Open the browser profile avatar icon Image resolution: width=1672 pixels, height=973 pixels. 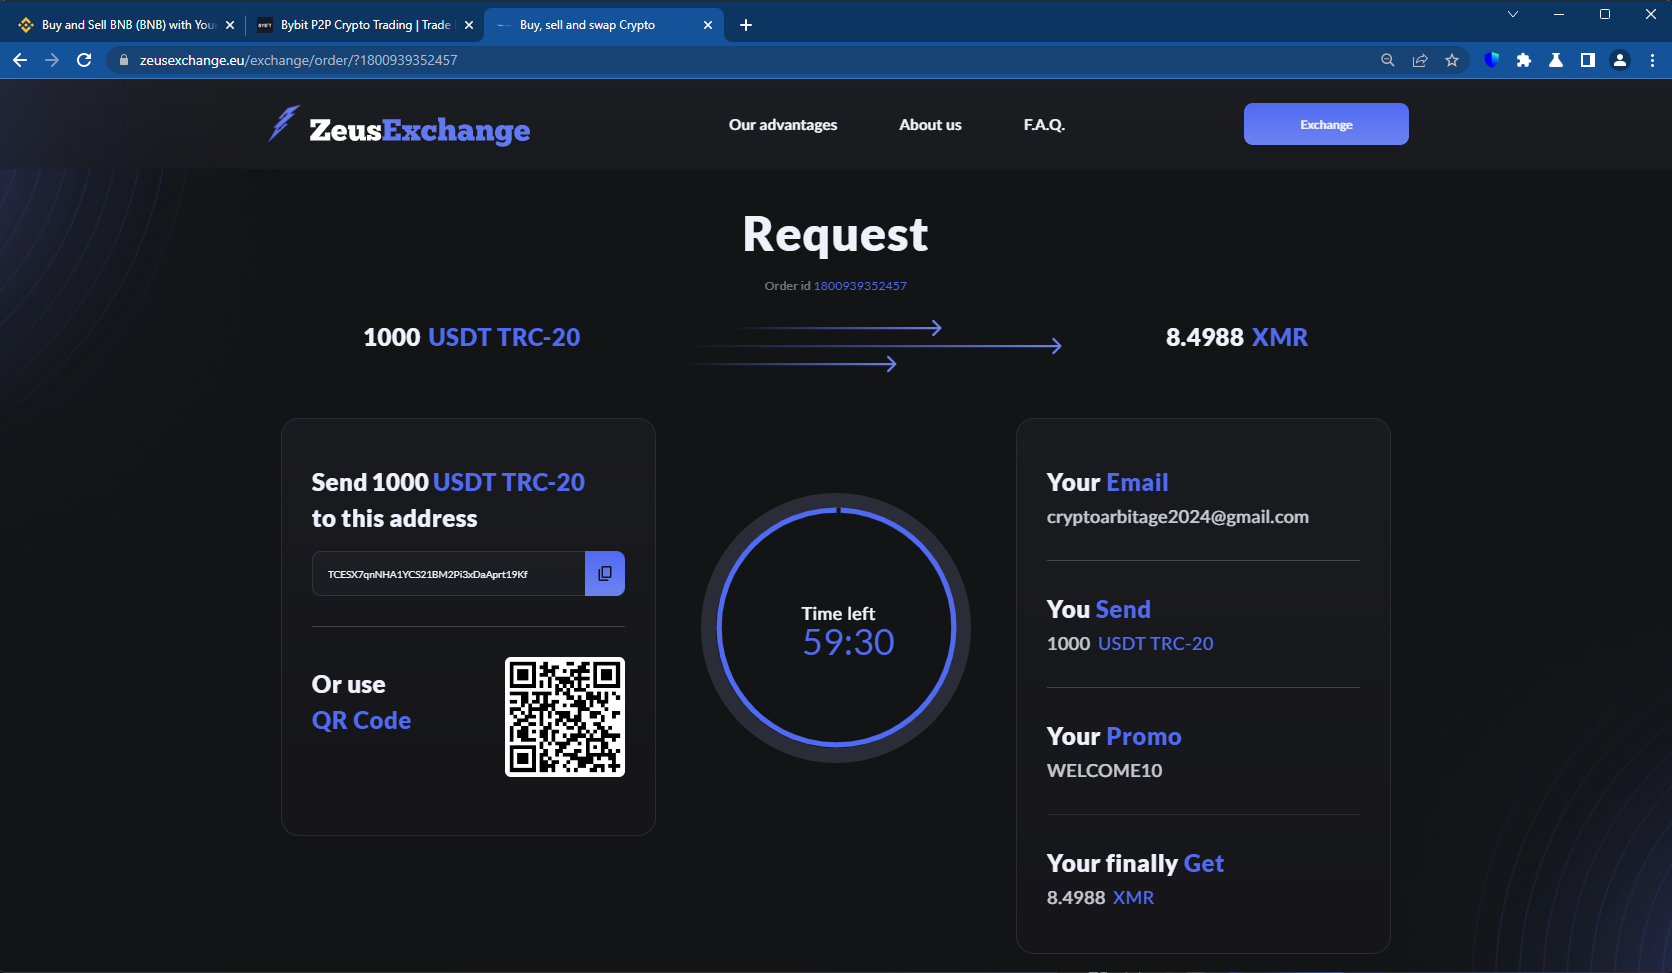(1619, 60)
